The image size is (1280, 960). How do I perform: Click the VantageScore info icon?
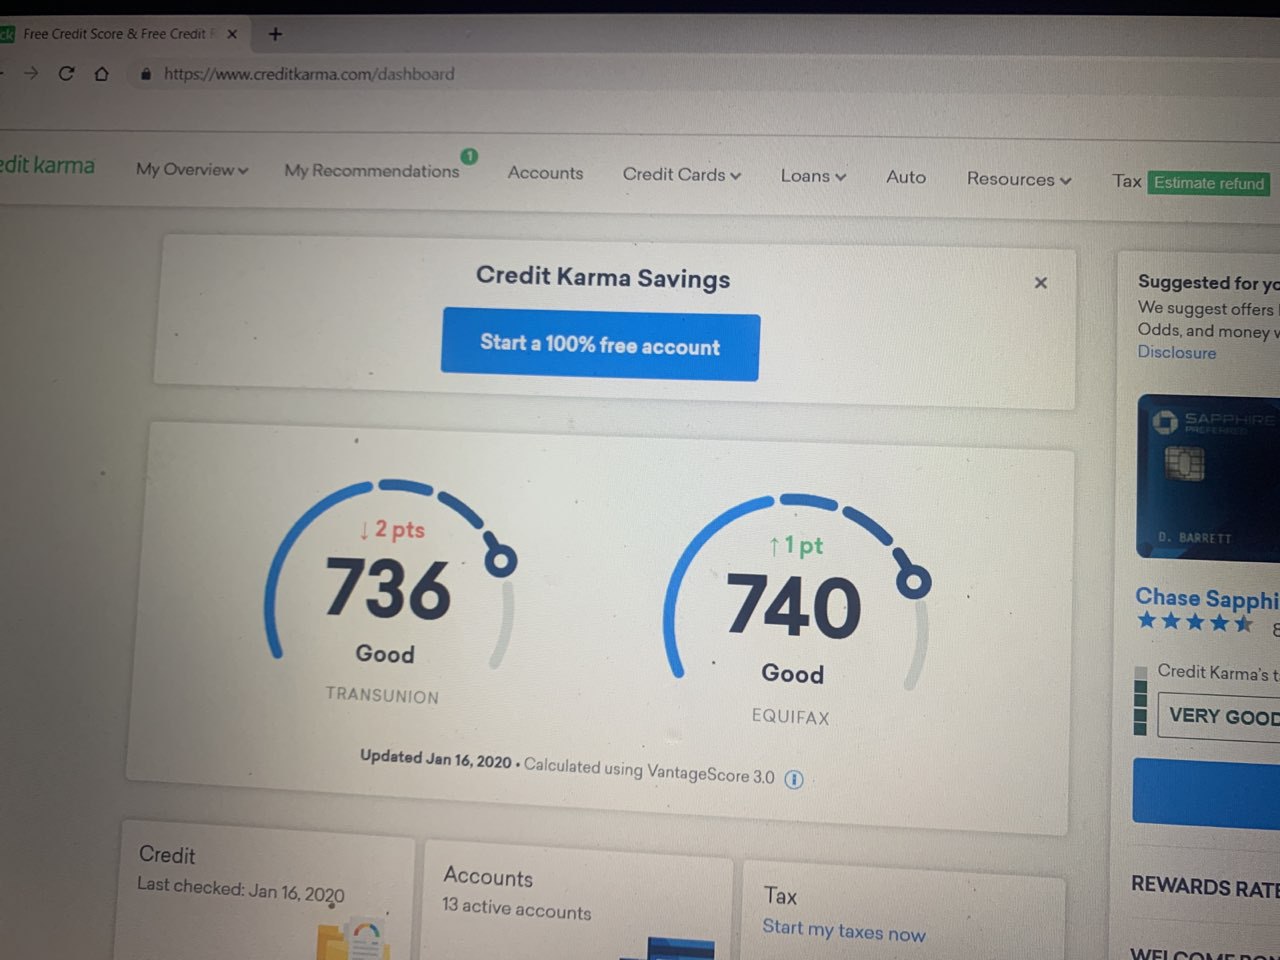(x=794, y=780)
